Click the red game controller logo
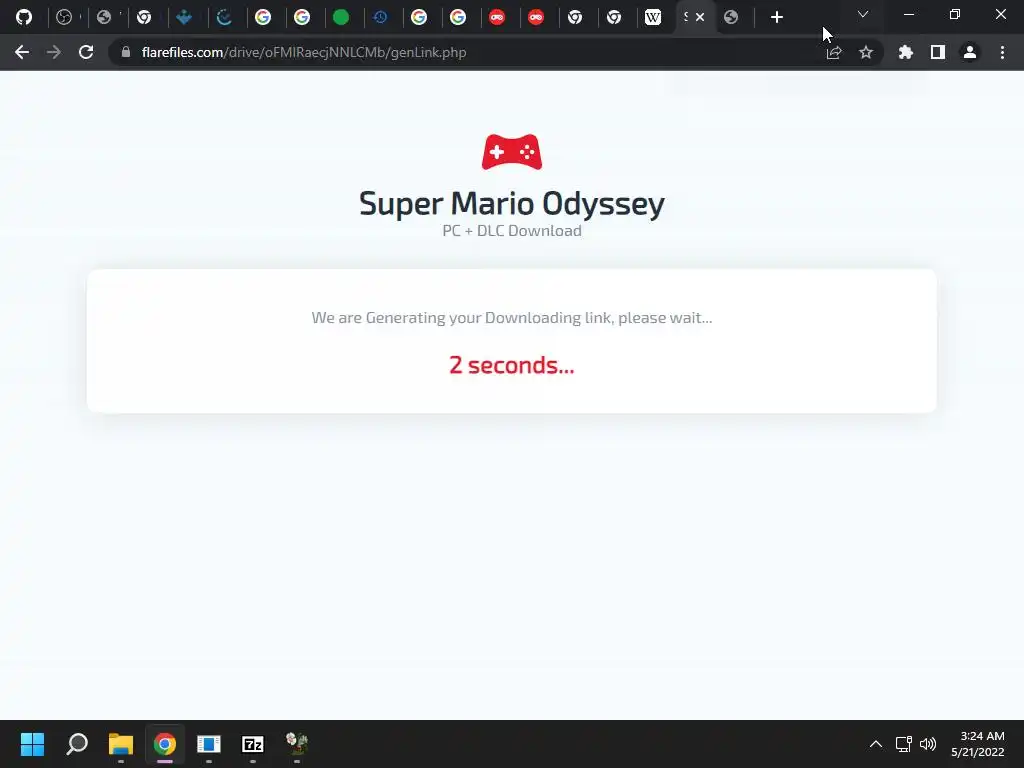 (512, 152)
